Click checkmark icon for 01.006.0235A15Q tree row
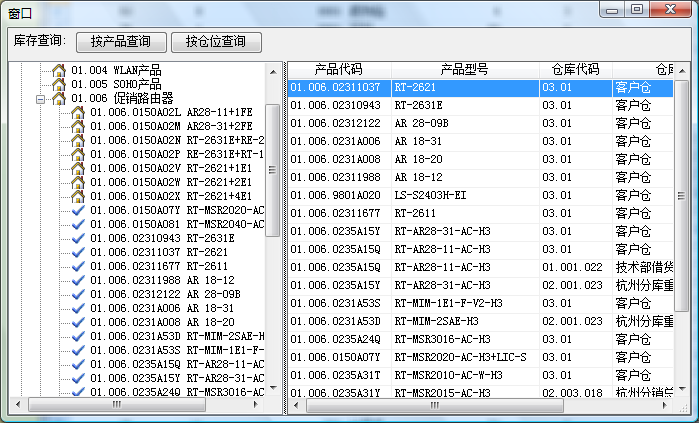The height and width of the screenshot is (423, 699). click(78, 364)
